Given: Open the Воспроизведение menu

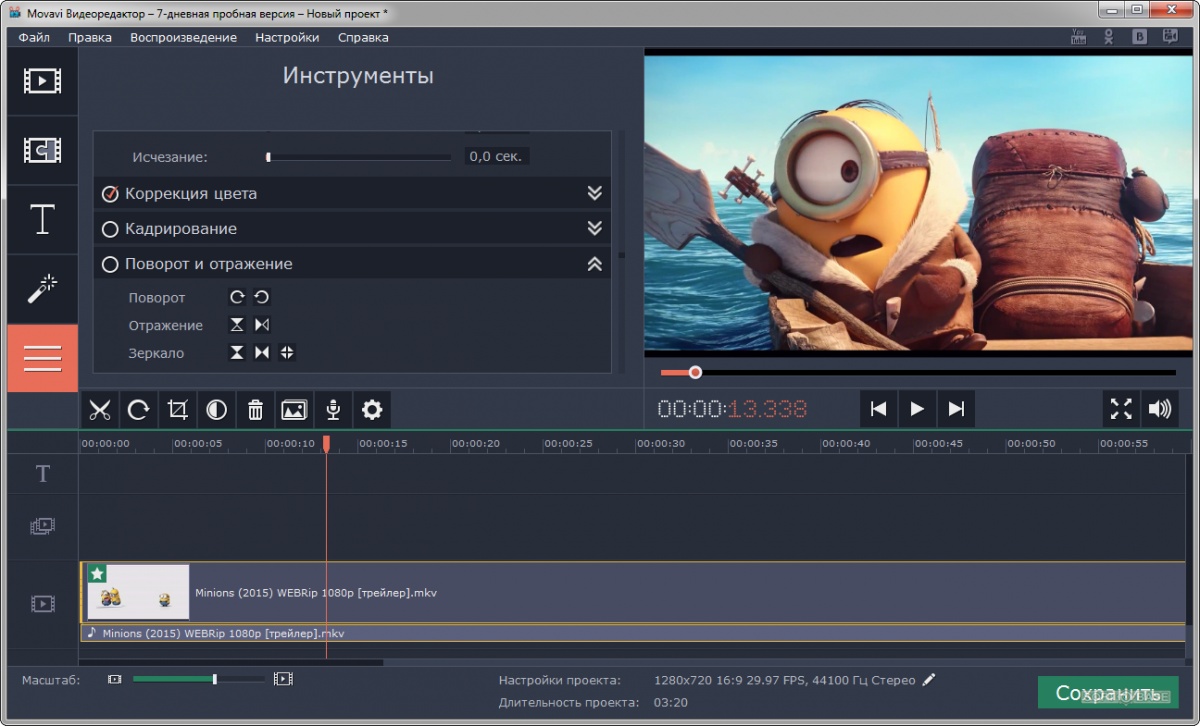Looking at the screenshot, I should tap(183, 37).
